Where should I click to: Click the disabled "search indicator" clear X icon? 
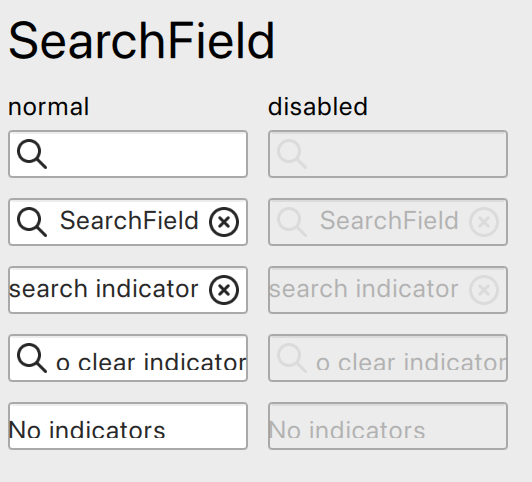484,290
